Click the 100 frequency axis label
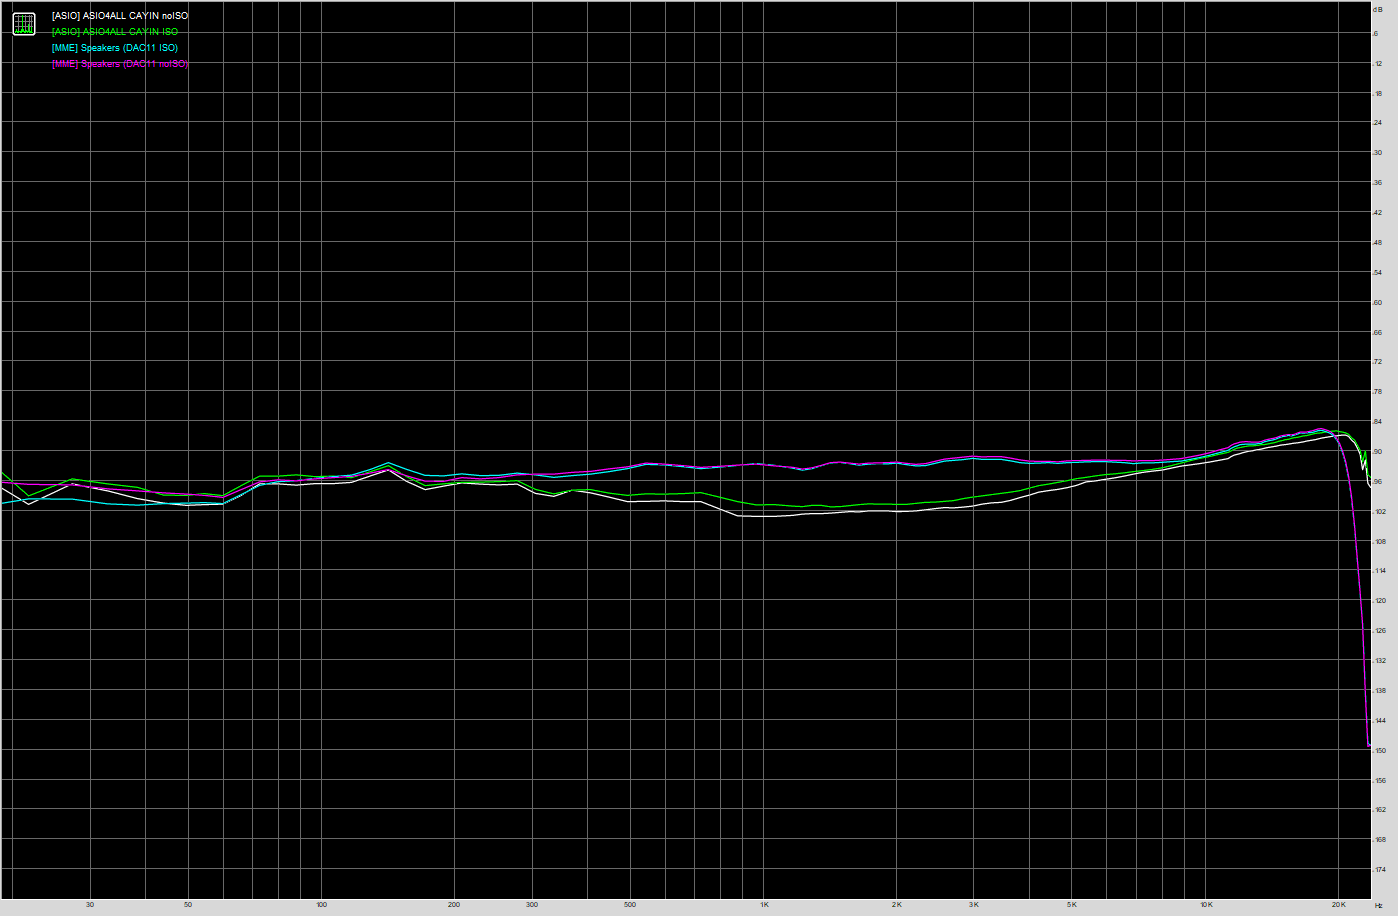The image size is (1398, 916). (321, 905)
